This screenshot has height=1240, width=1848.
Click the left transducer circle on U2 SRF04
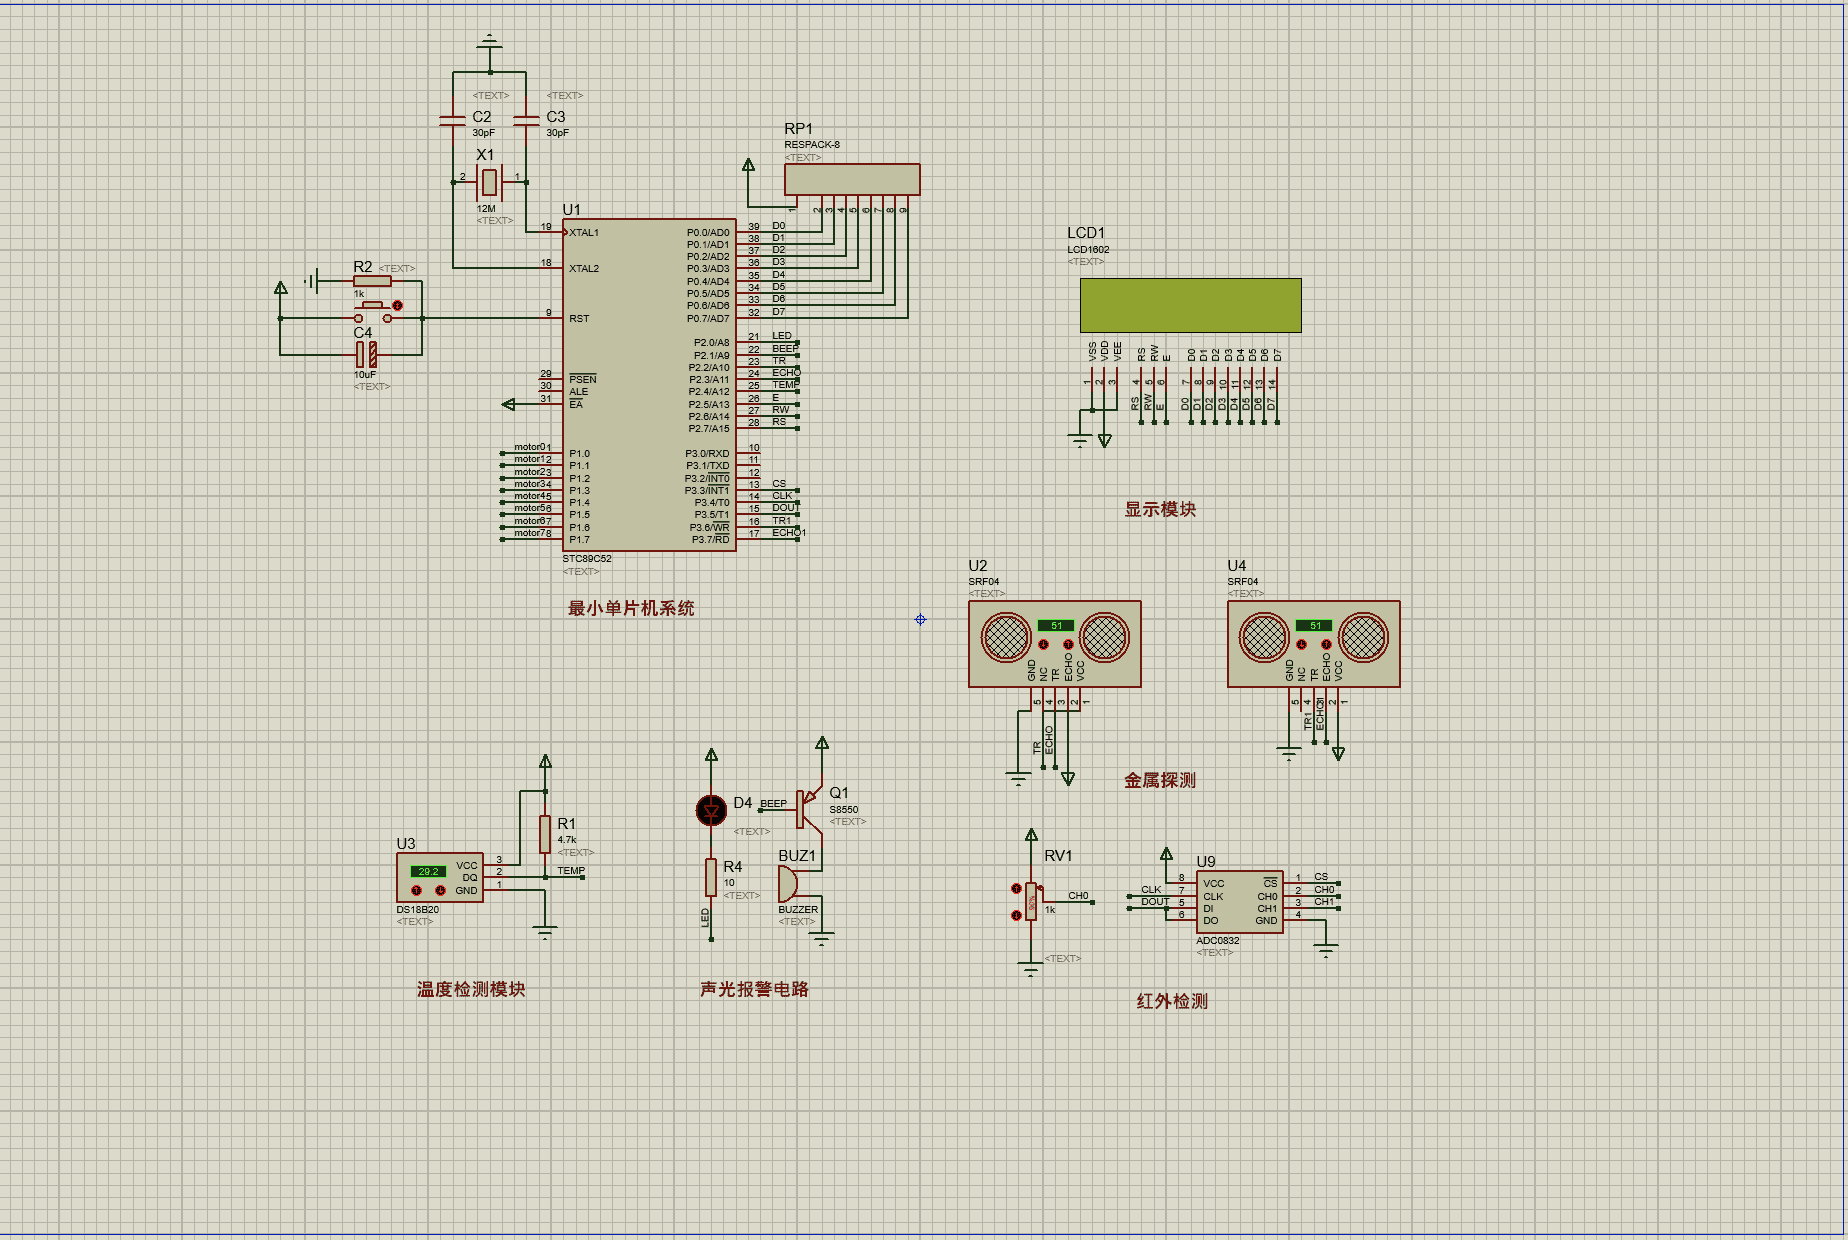pos(1006,637)
